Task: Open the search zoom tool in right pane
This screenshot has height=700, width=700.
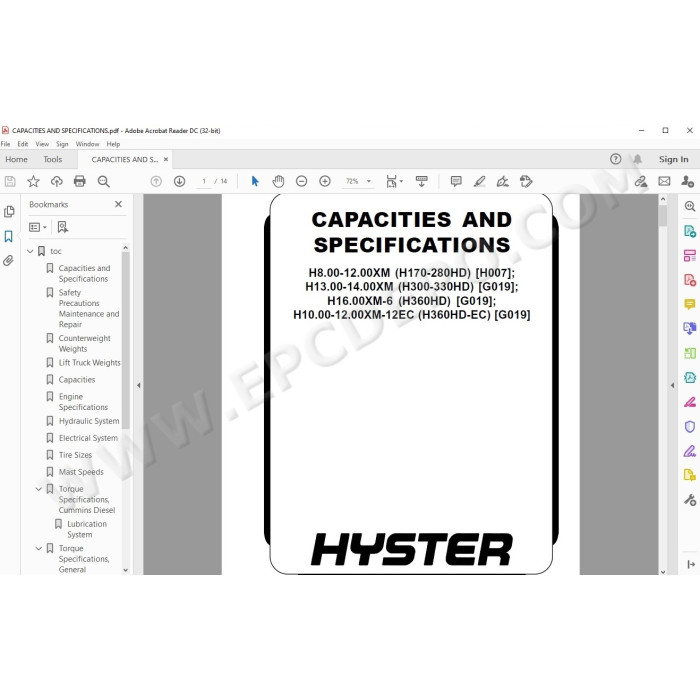Action: 690,206
